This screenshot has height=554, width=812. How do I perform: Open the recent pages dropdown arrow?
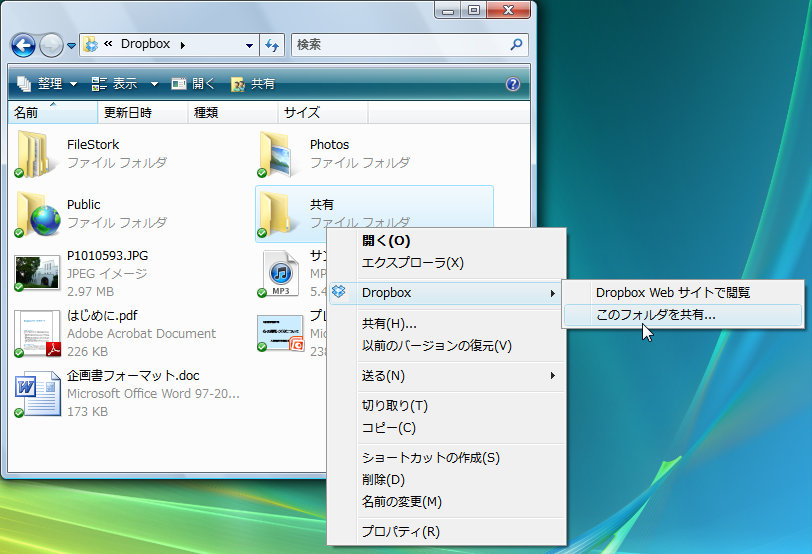tap(71, 46)
